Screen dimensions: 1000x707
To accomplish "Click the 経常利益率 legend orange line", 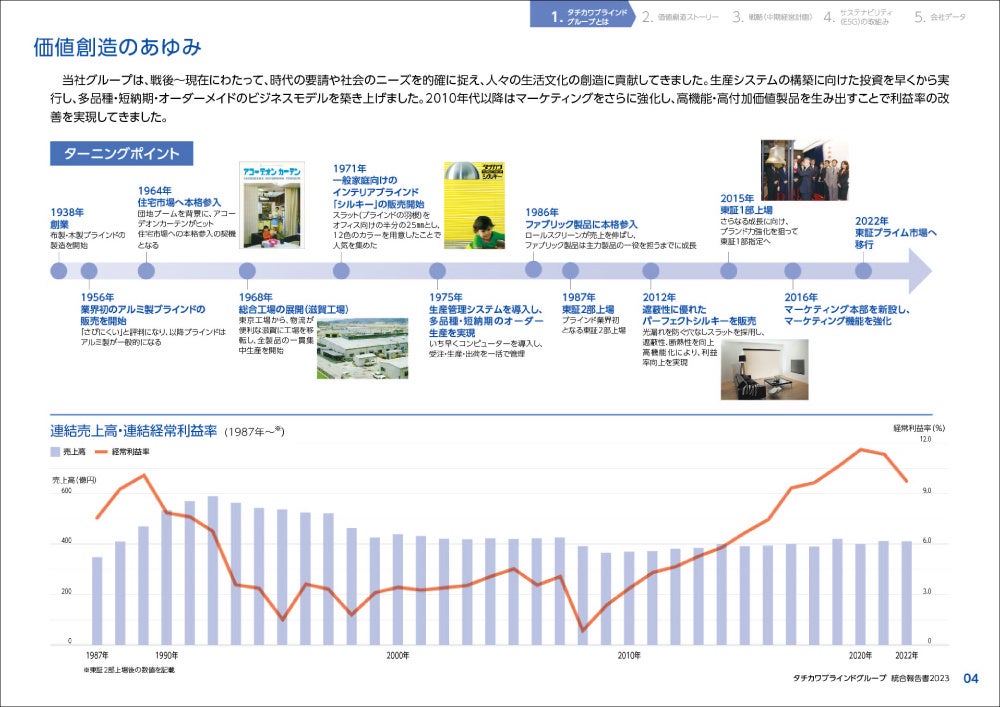I will pyautogui.click(x=101, y=452).
